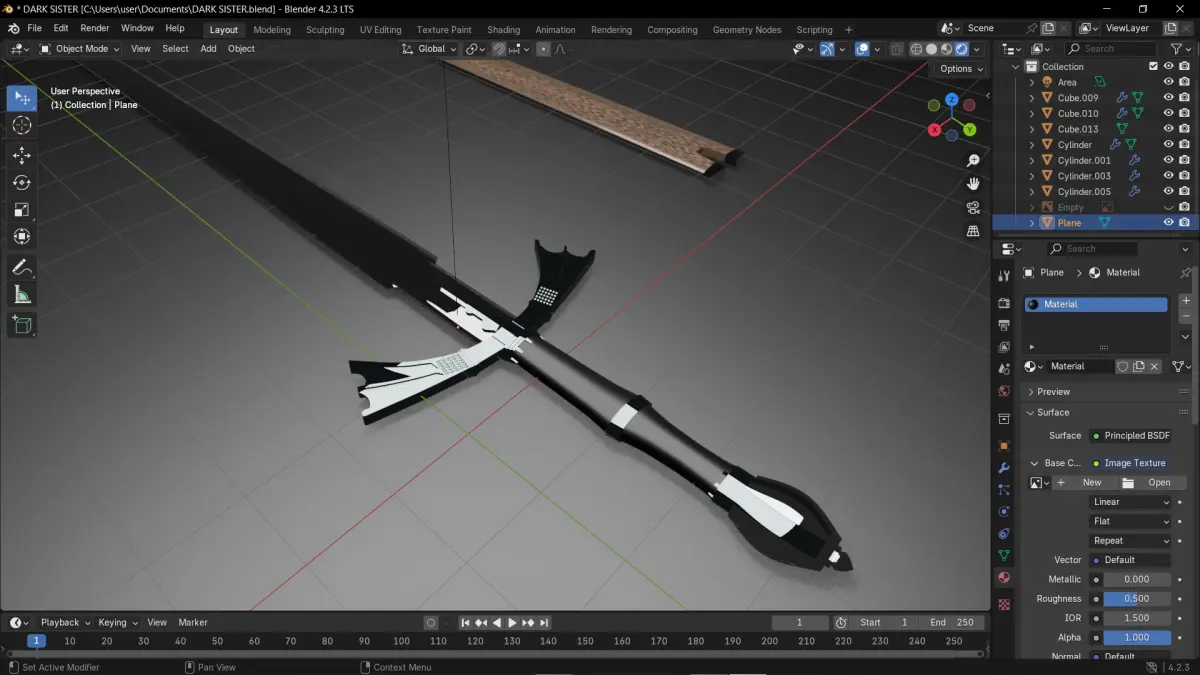Viewport: 1200px width, 675px height.
Task: Select the Rotate tool
Action: (22, 182)
